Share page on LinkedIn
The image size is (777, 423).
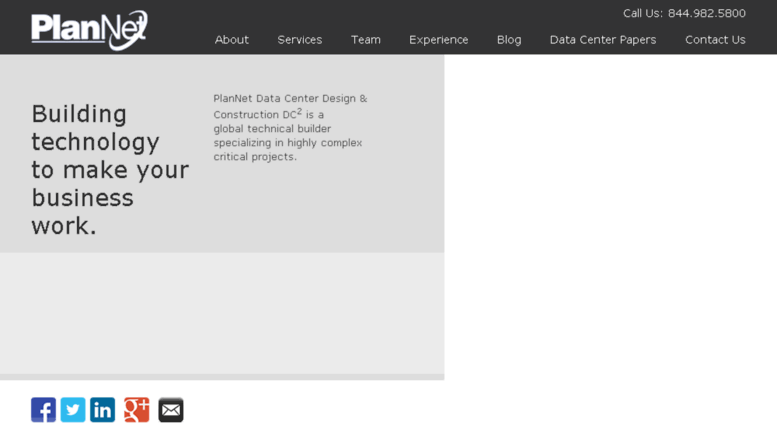(x=103, y=410)
